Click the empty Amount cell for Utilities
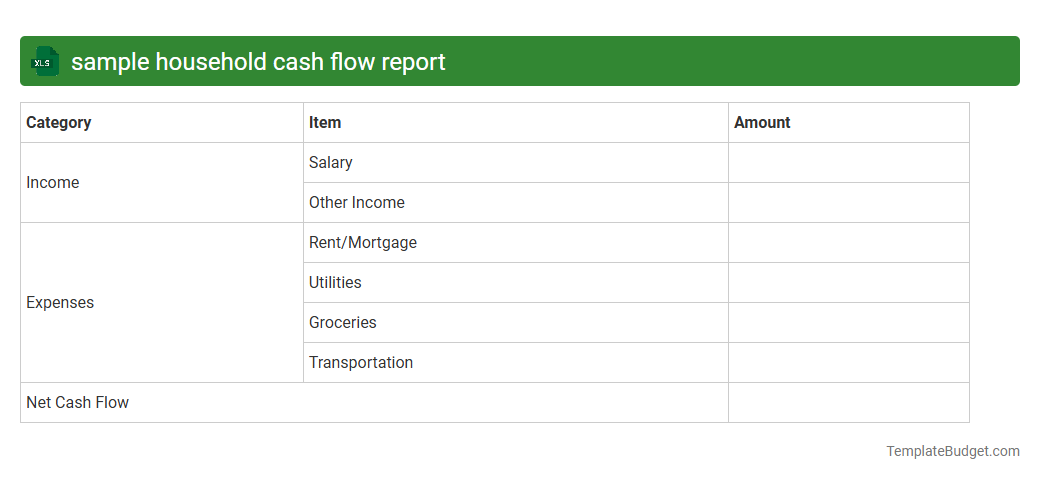Screen dimensions: 1040x480 849,282
